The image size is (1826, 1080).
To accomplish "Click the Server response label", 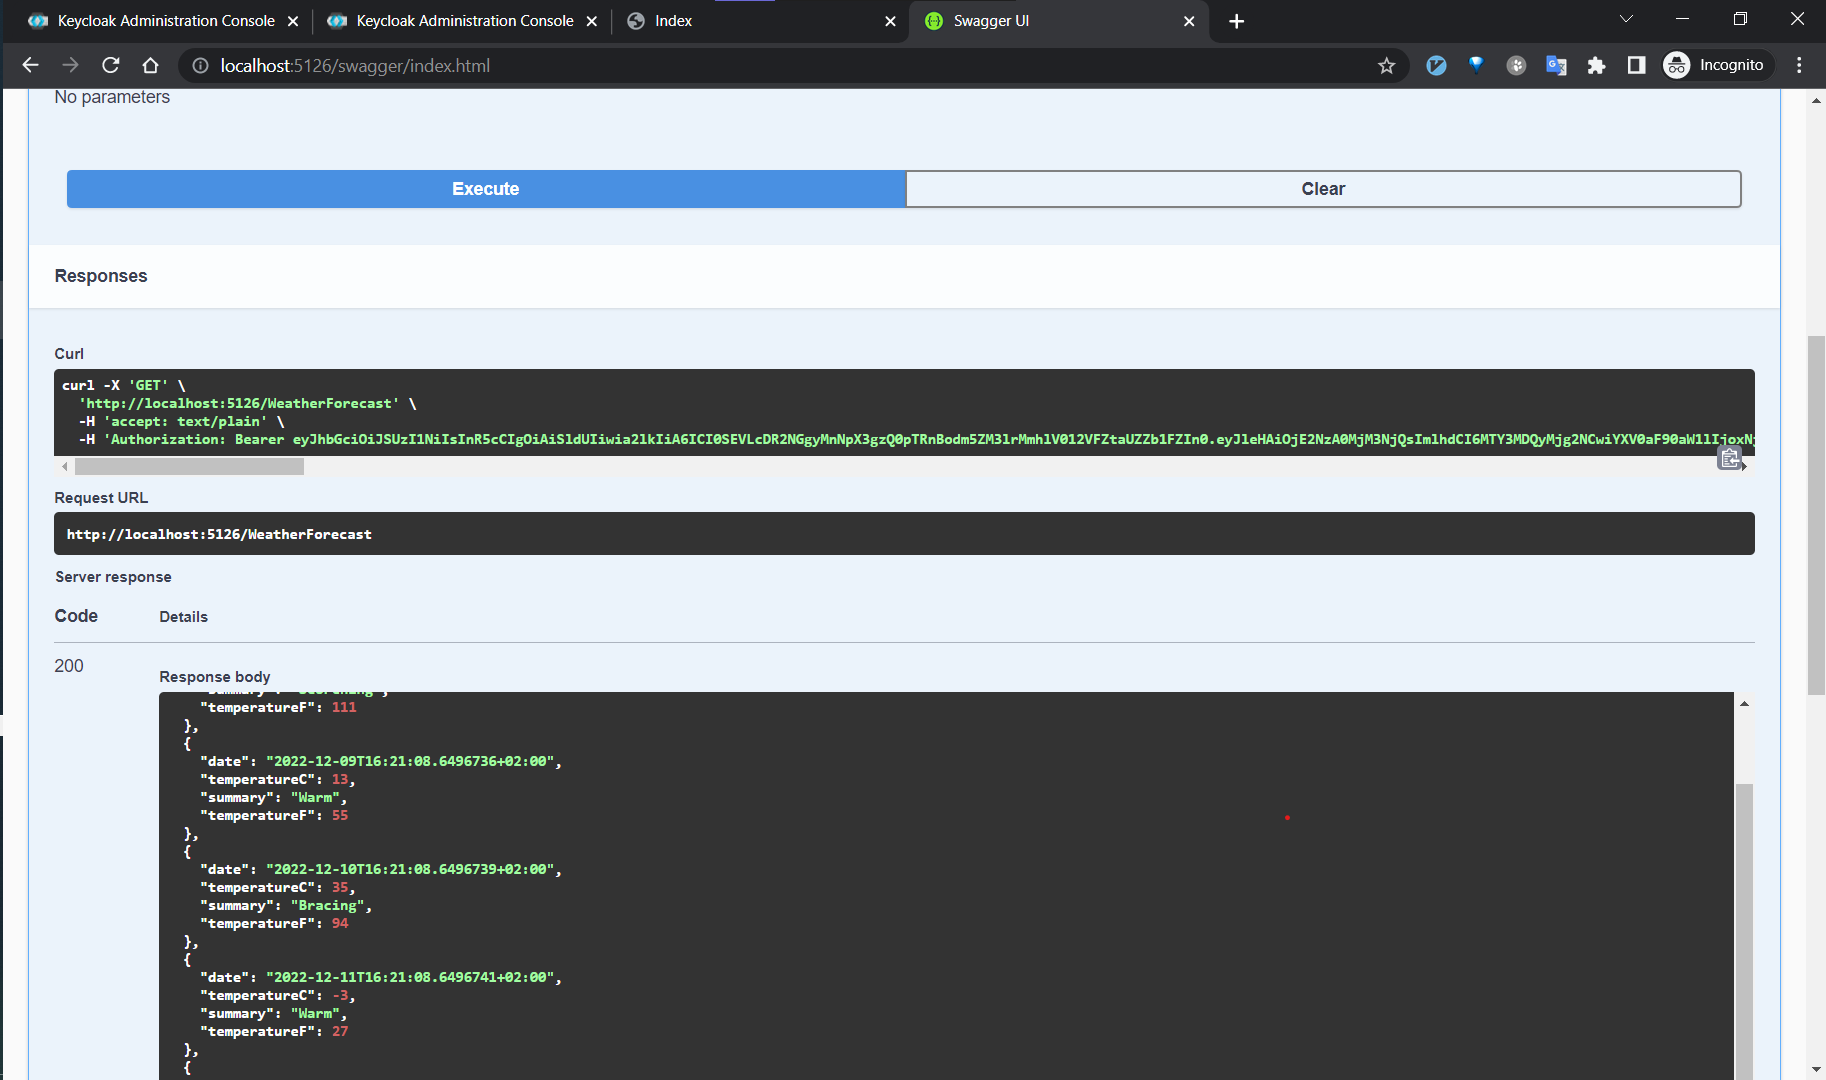I will click(113, 577).
